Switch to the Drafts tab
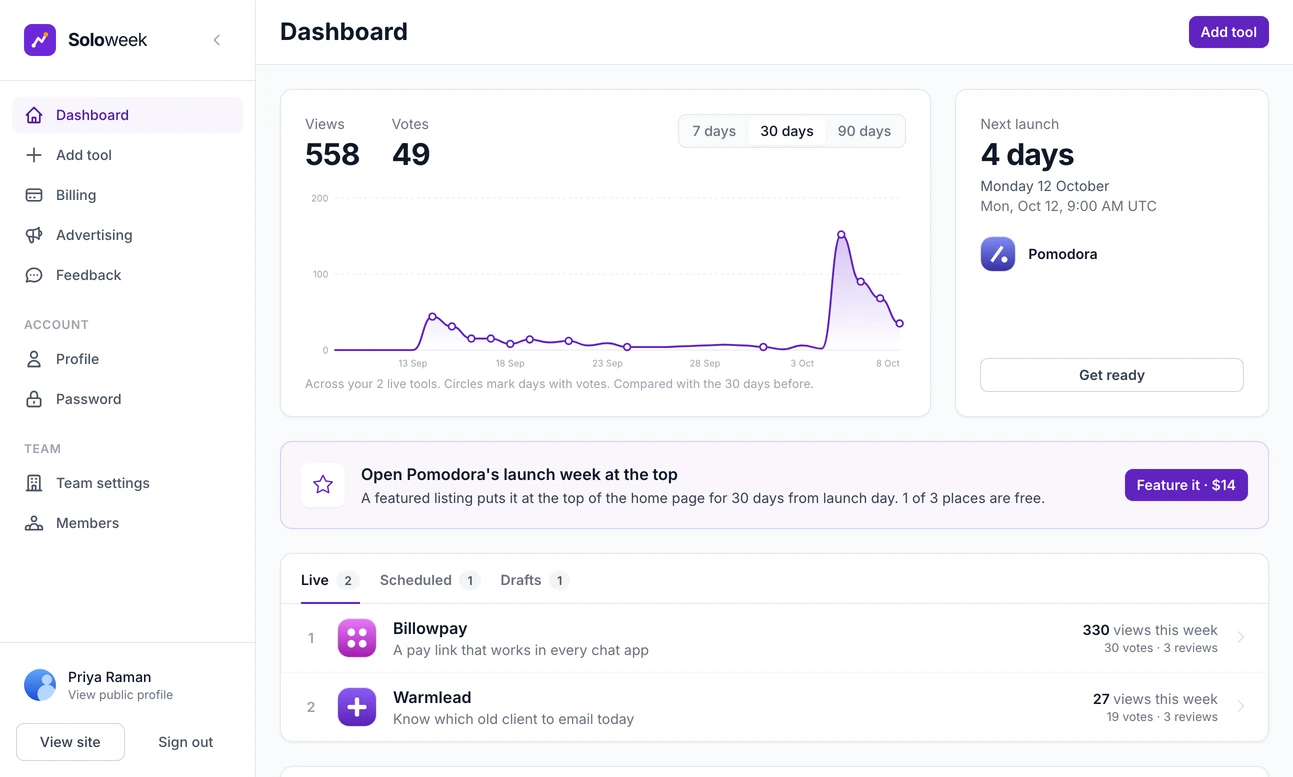Image resolution: width=1293 pixels, height=777 pixels. 535,580
